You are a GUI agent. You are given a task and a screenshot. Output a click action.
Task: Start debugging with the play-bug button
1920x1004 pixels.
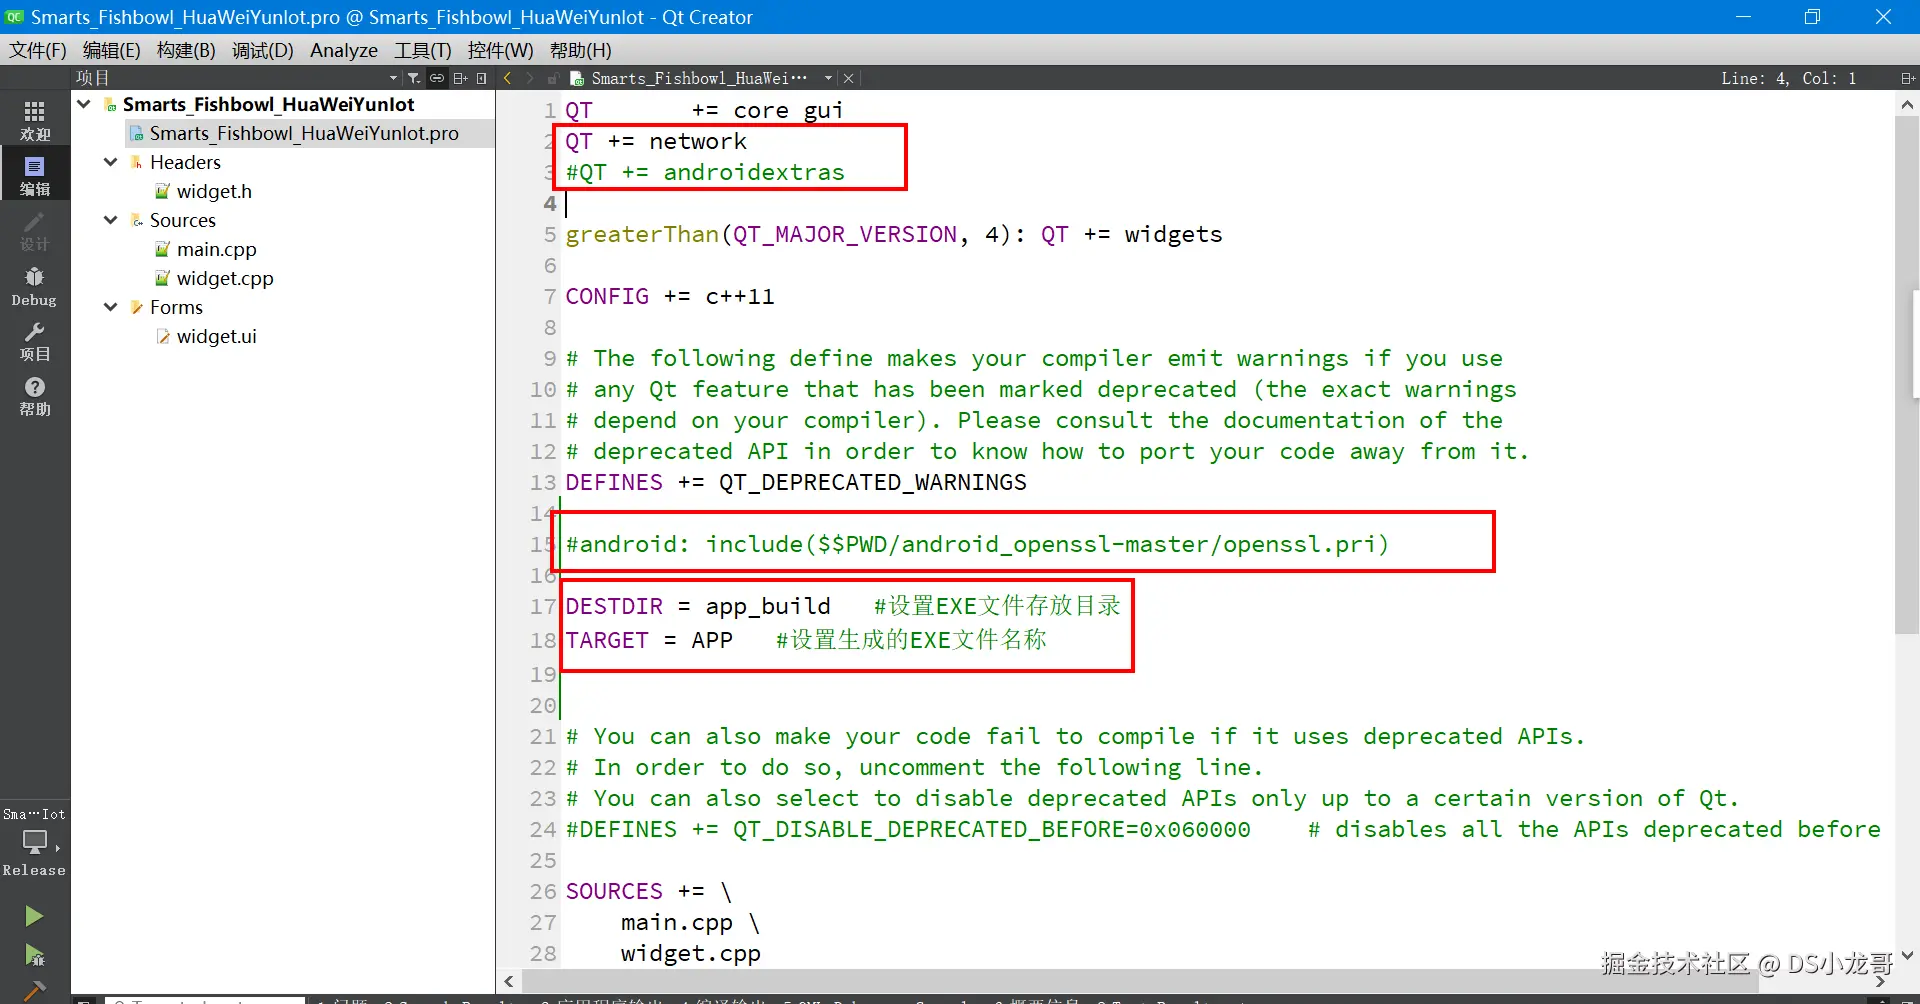pos(34,955)
